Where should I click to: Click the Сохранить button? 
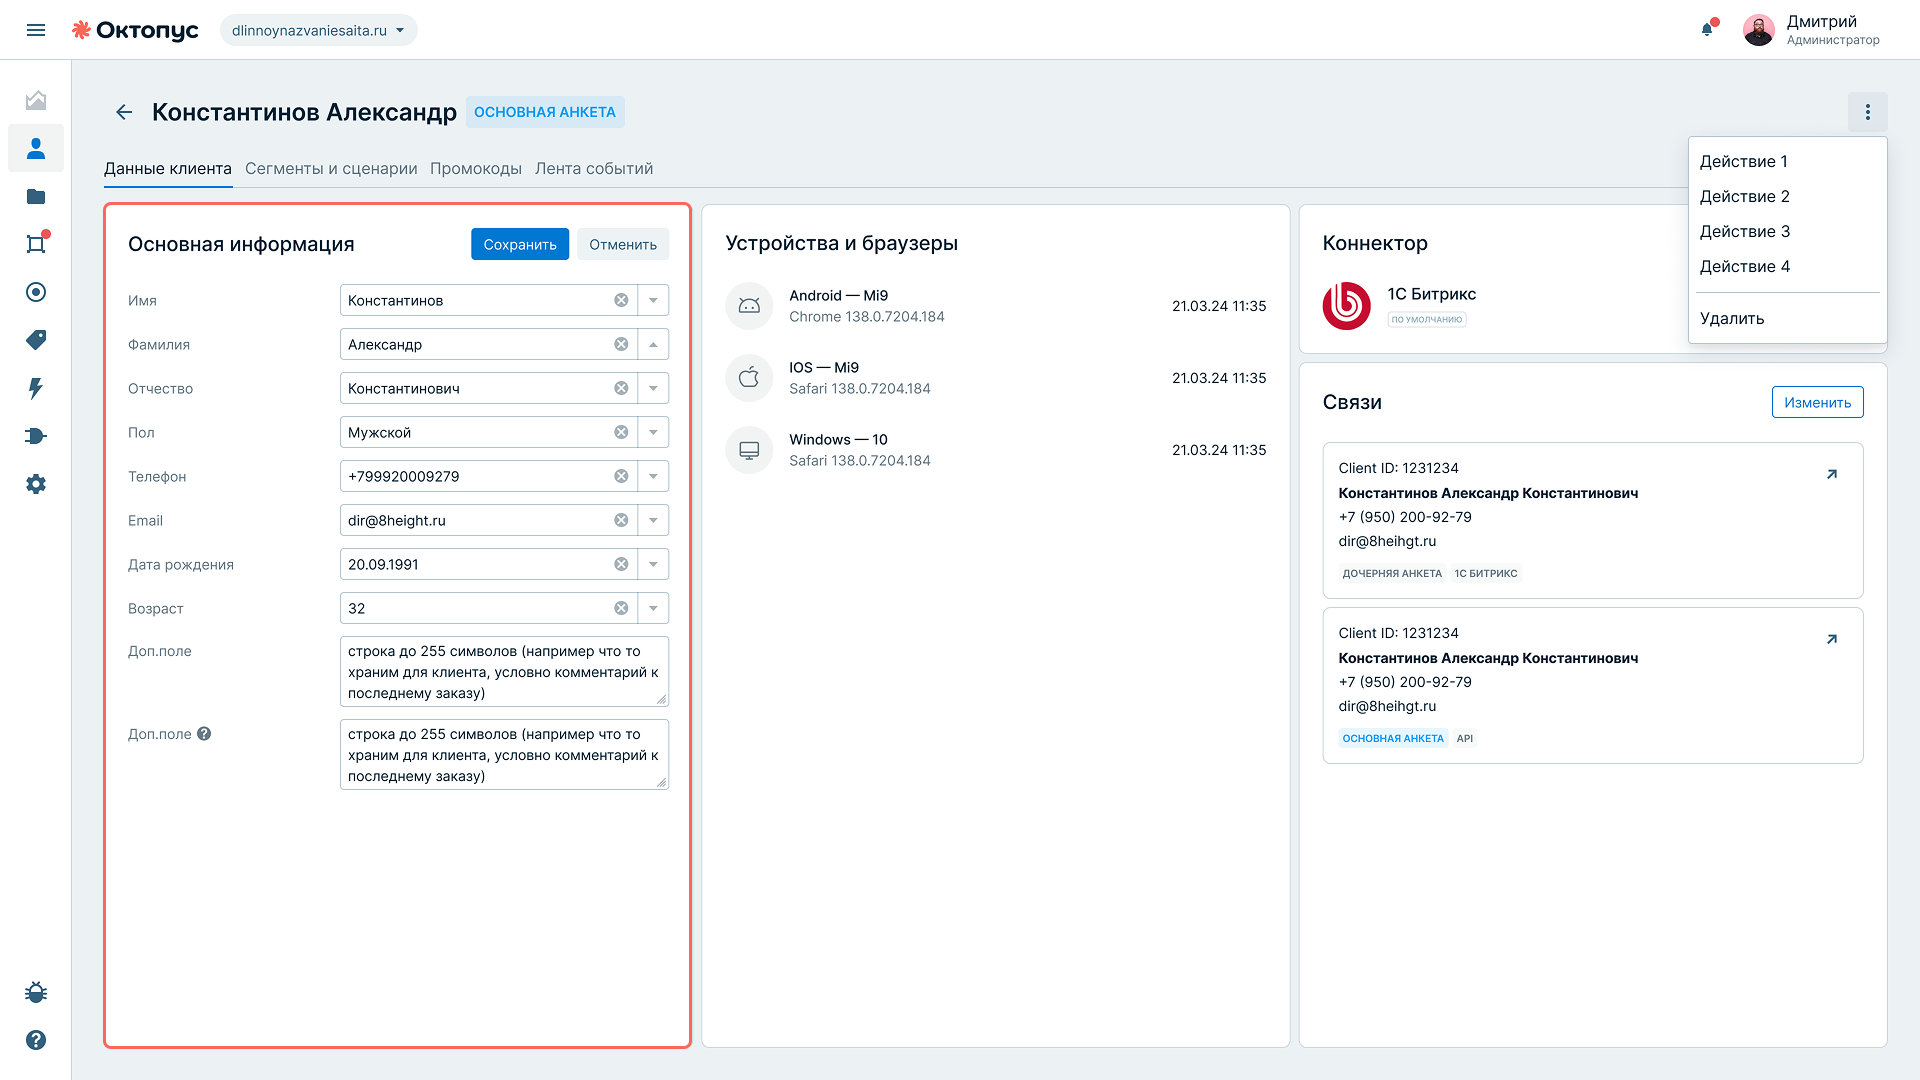click(520, 244)
